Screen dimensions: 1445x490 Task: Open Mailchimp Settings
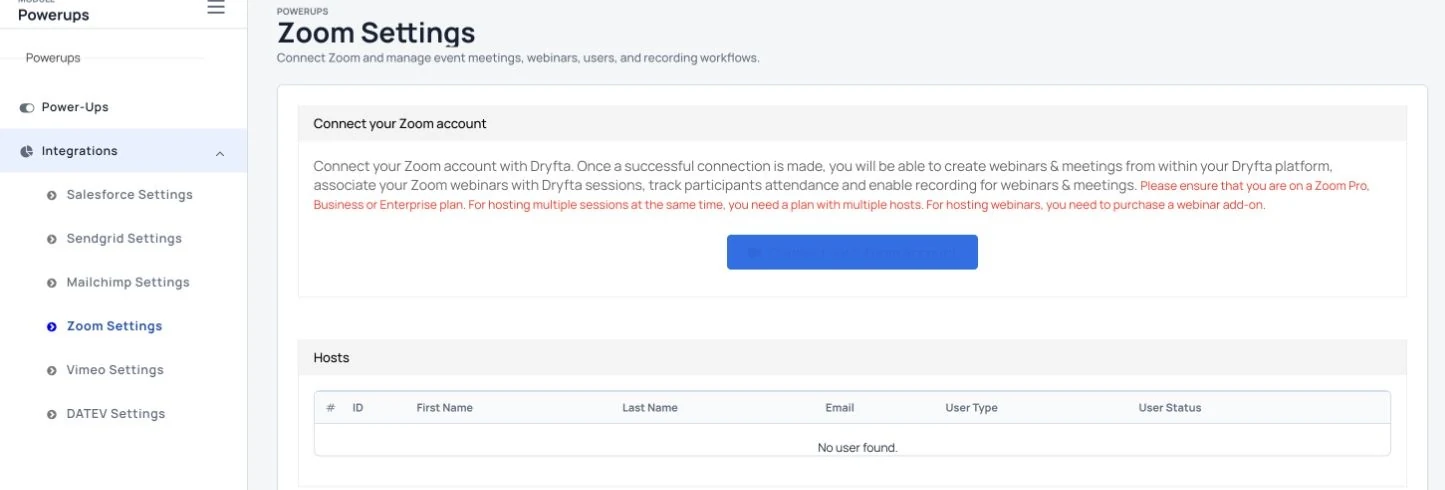click(128, 283)
